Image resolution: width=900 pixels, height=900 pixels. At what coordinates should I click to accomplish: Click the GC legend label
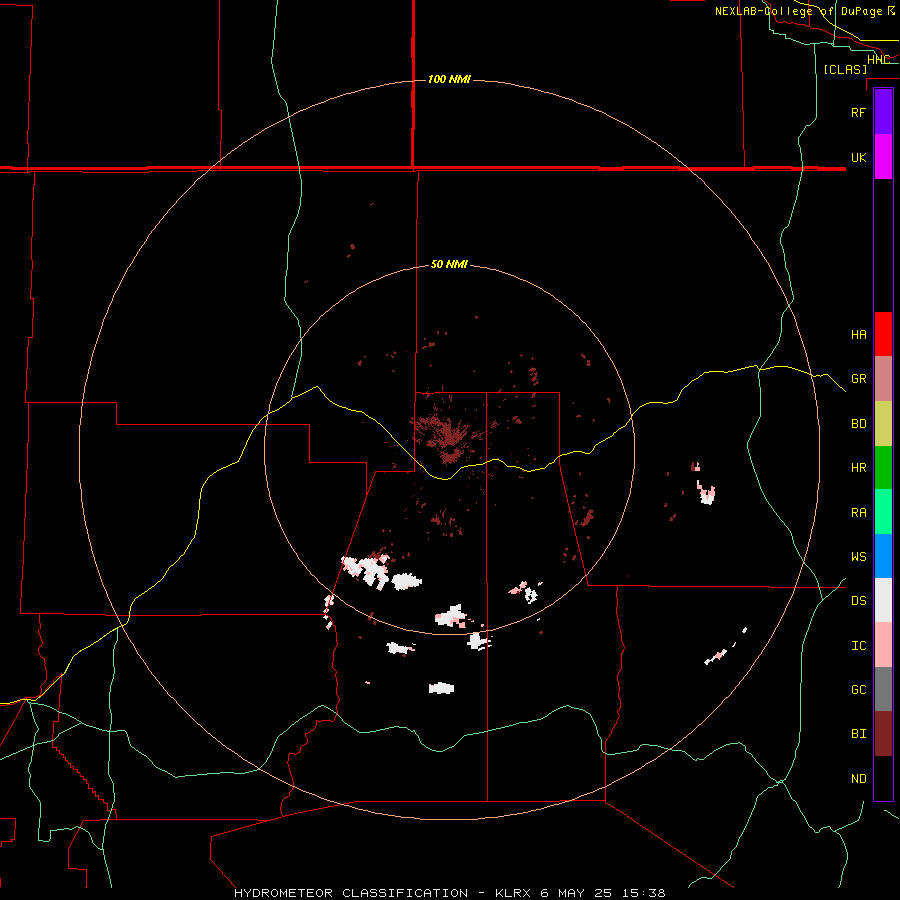[858, 690]
